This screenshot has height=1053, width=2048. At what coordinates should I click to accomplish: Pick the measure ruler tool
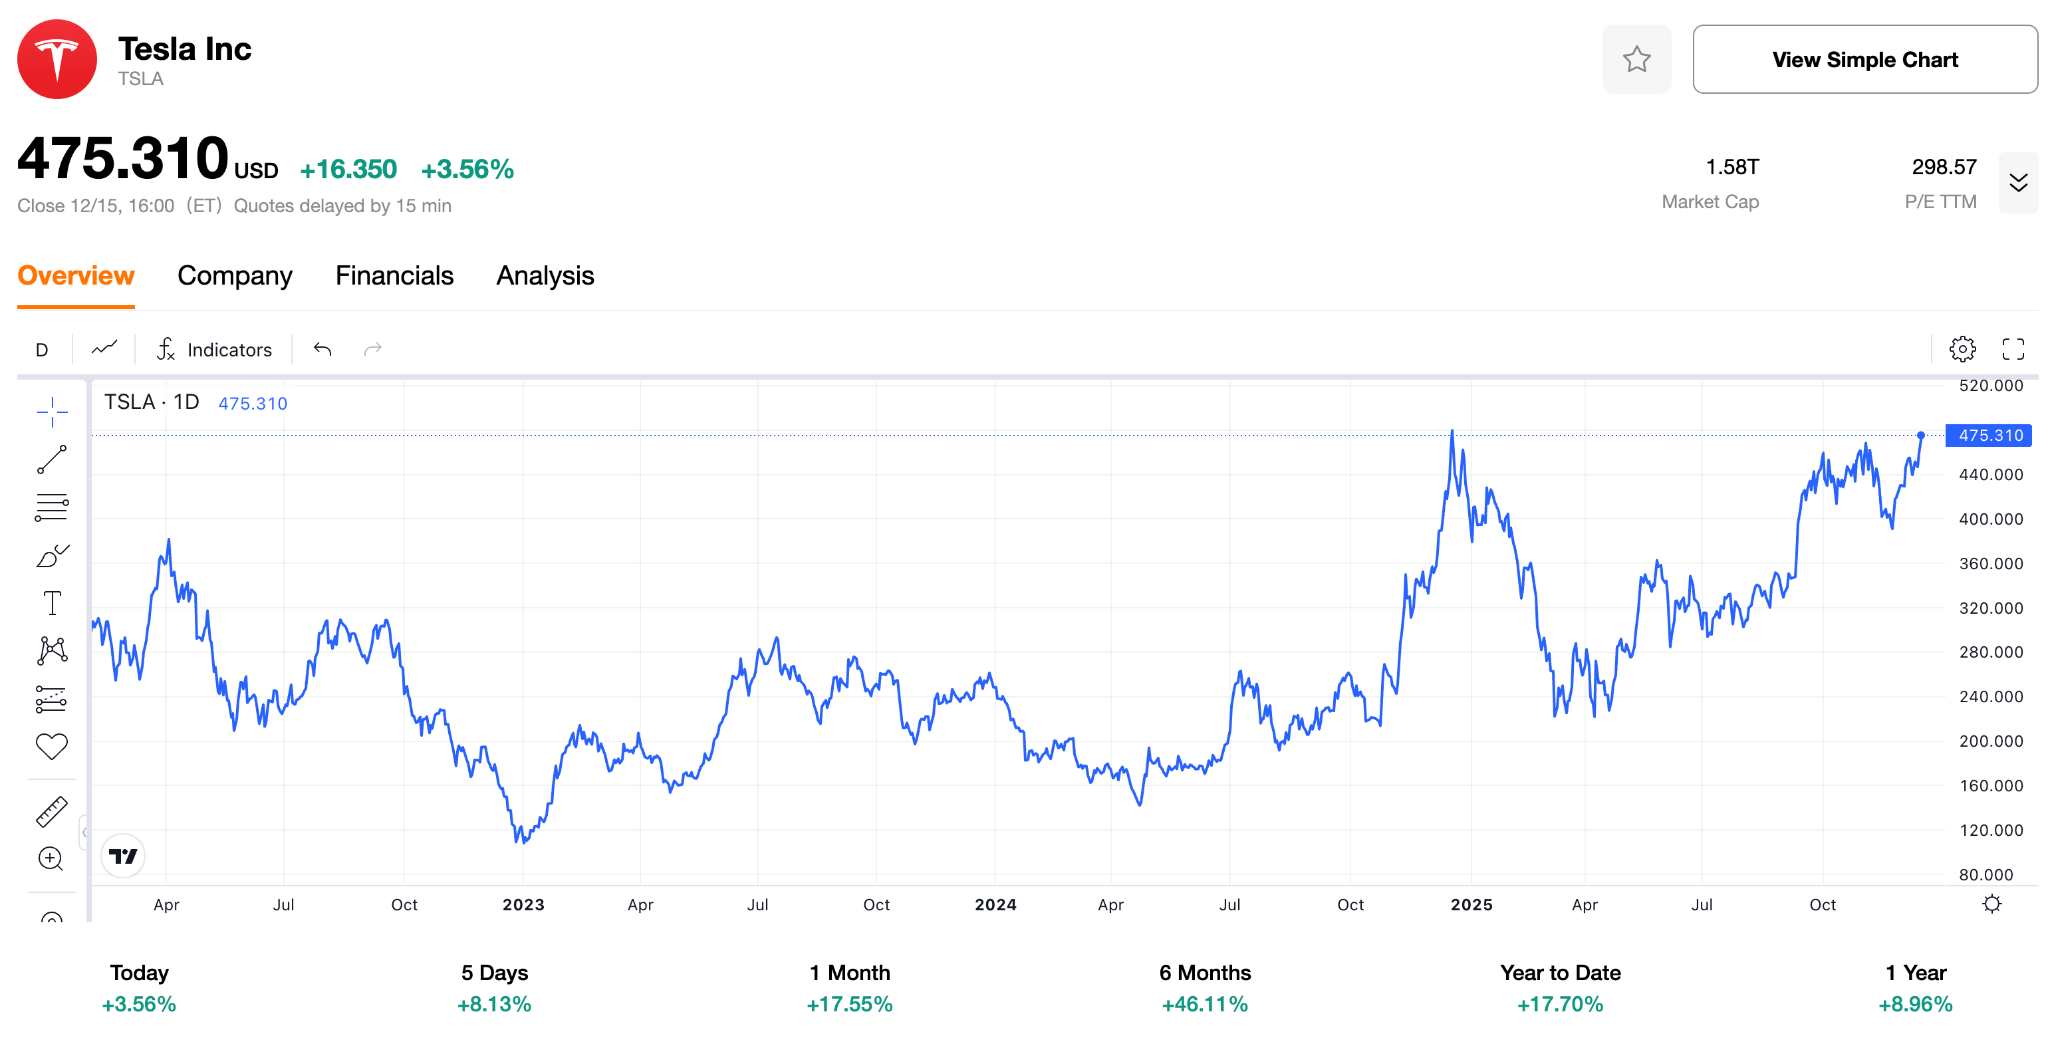pos(52,812)
